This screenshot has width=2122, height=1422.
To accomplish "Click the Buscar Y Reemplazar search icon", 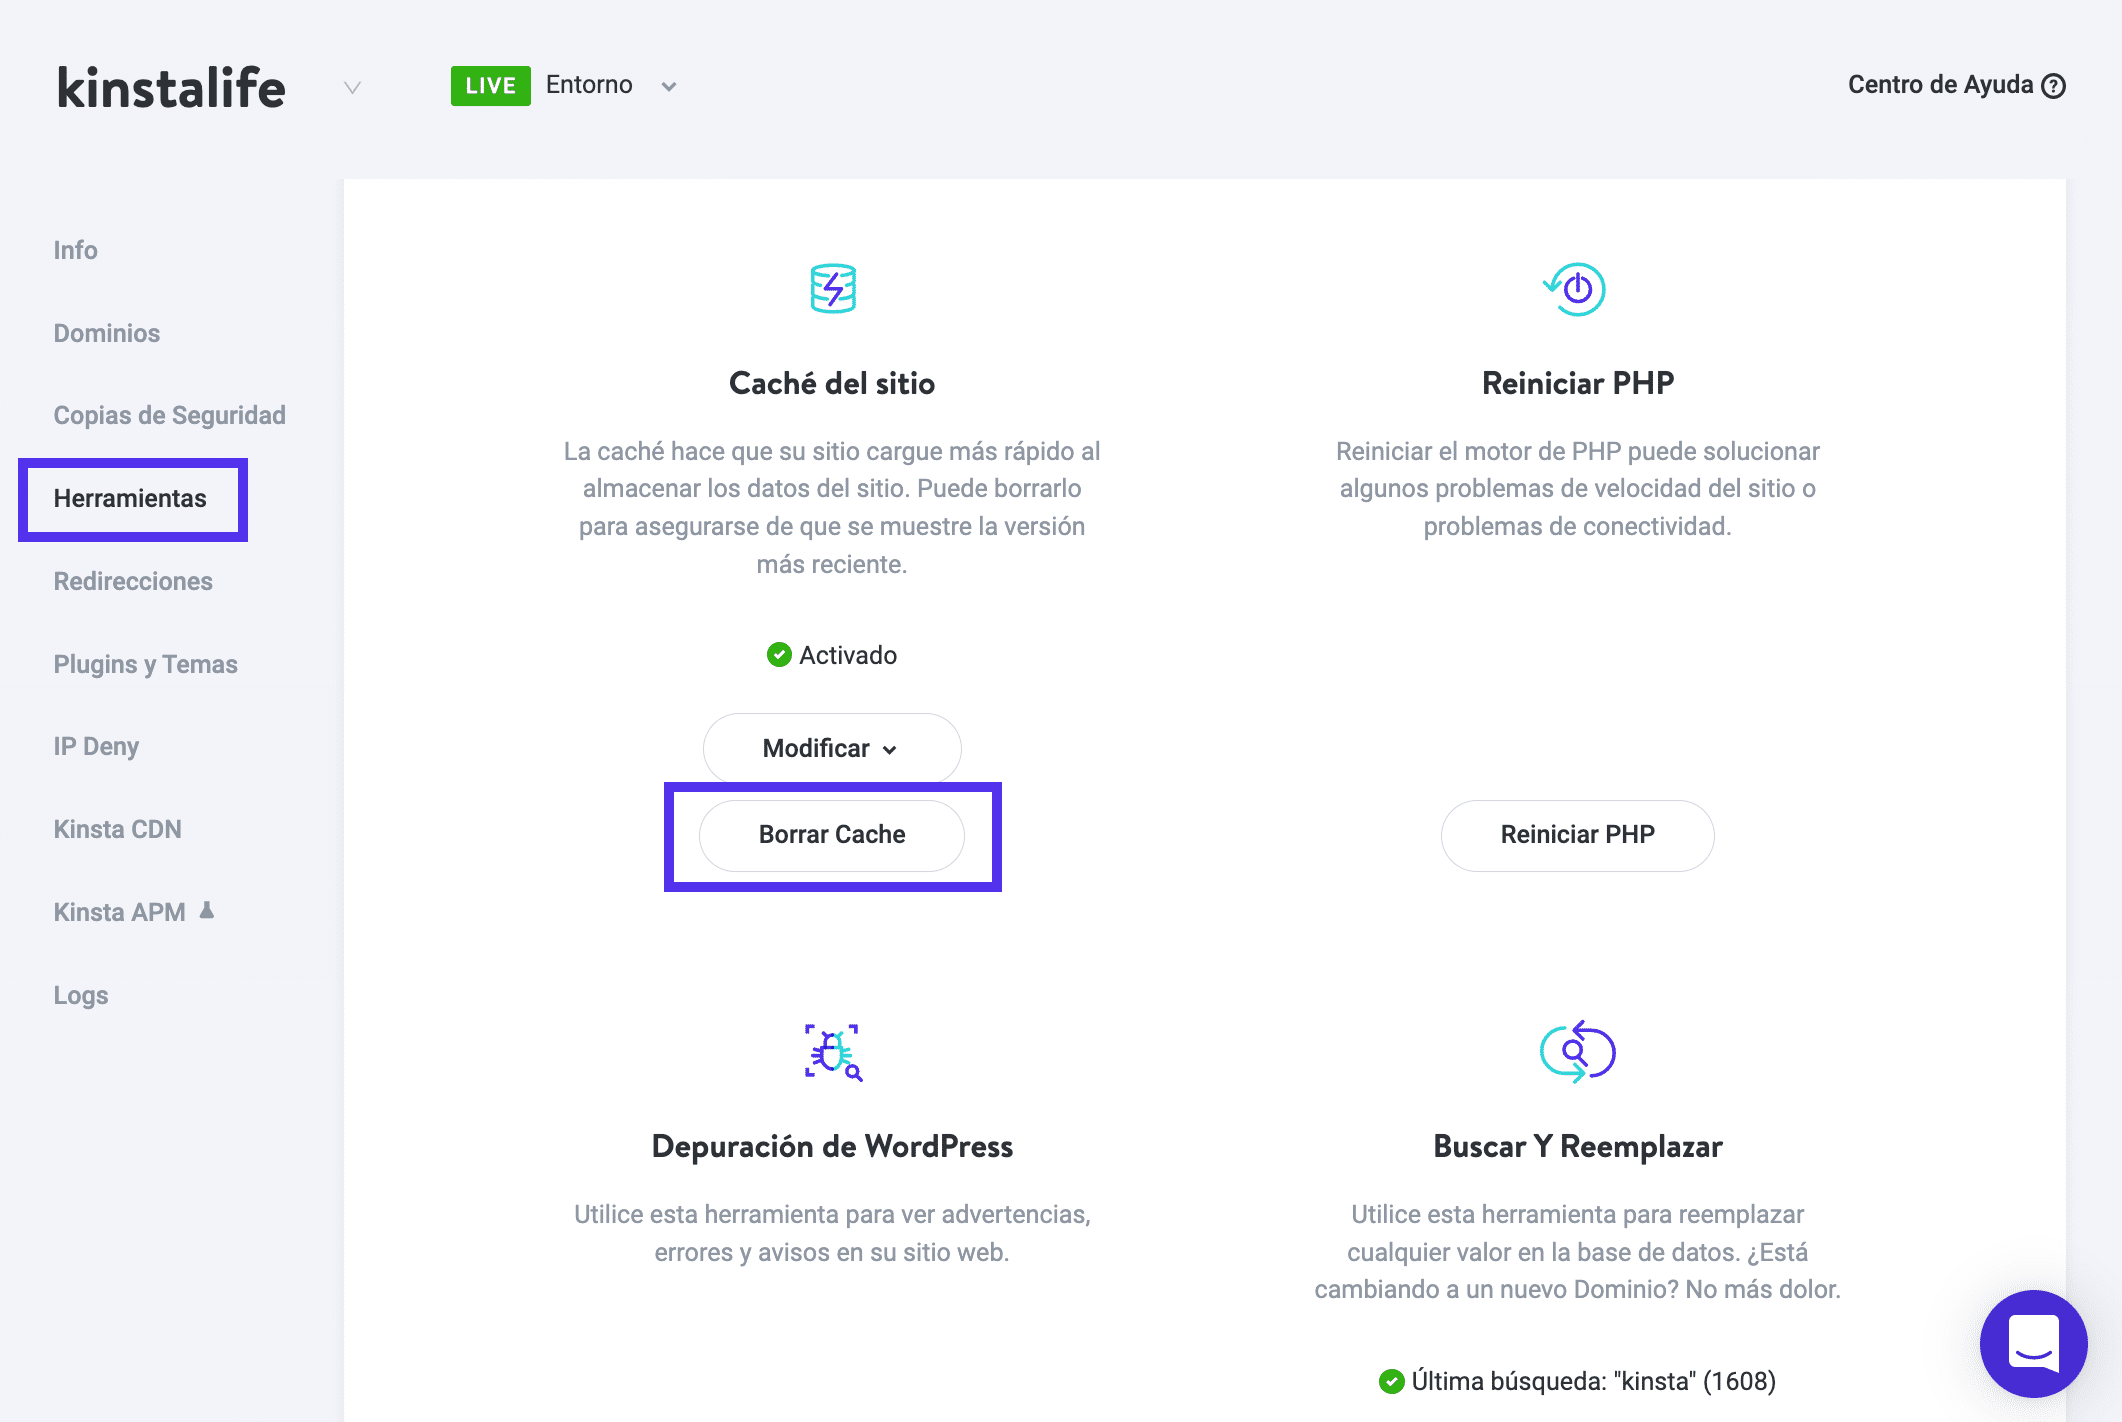I will [1576, 1052].
